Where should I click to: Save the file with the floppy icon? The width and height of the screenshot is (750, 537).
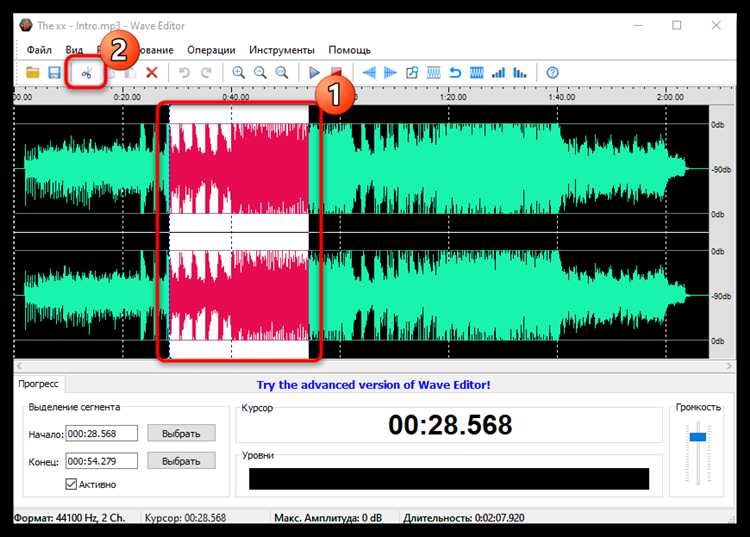(x=55, y=73)
